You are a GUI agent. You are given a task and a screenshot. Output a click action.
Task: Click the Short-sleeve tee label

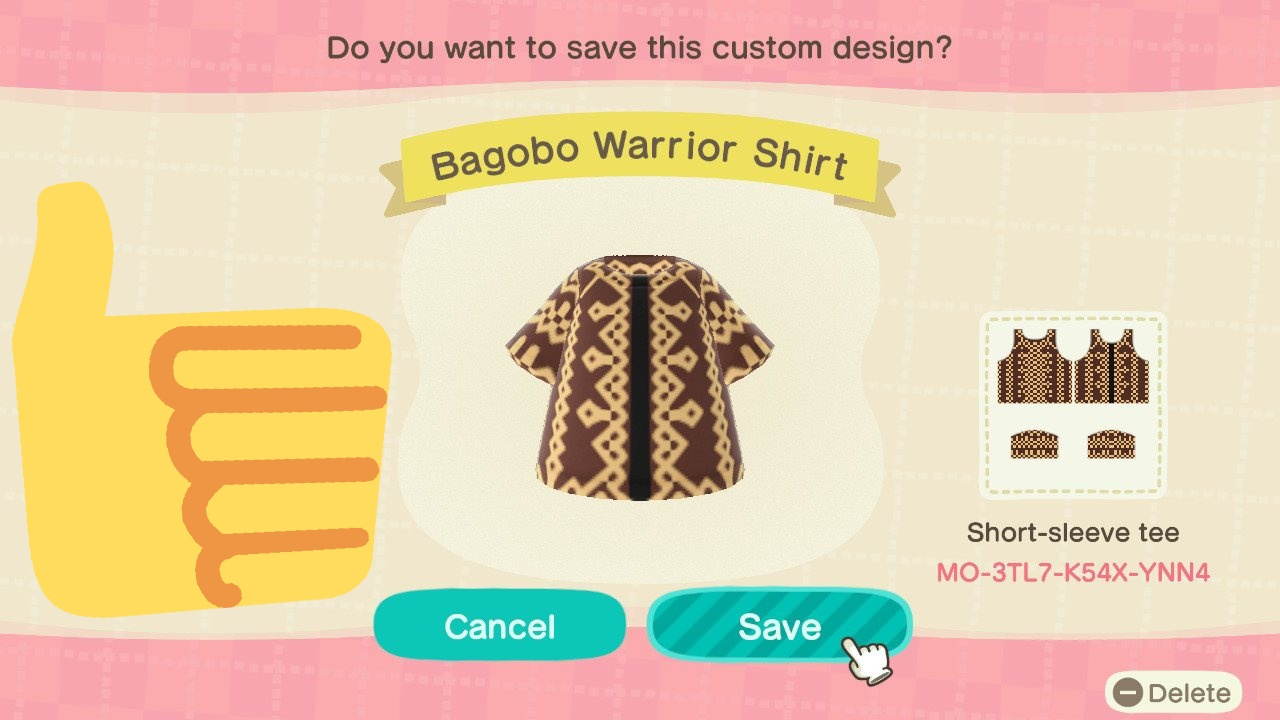[x=1073, y=532]
